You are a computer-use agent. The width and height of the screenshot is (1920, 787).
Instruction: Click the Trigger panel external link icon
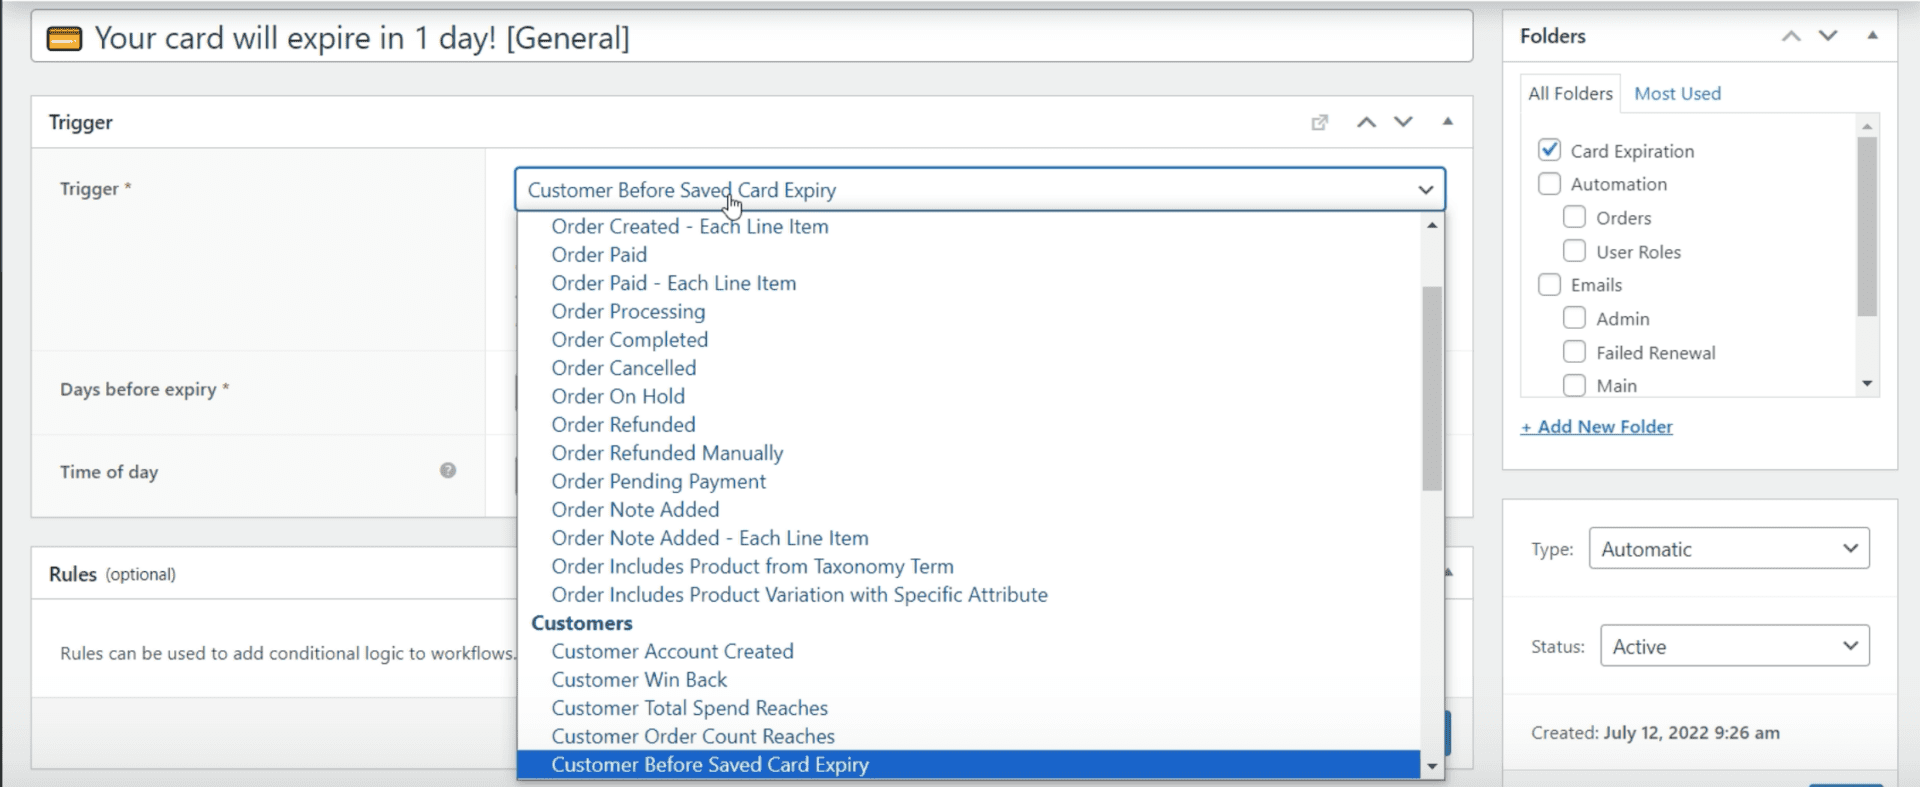1319,122
